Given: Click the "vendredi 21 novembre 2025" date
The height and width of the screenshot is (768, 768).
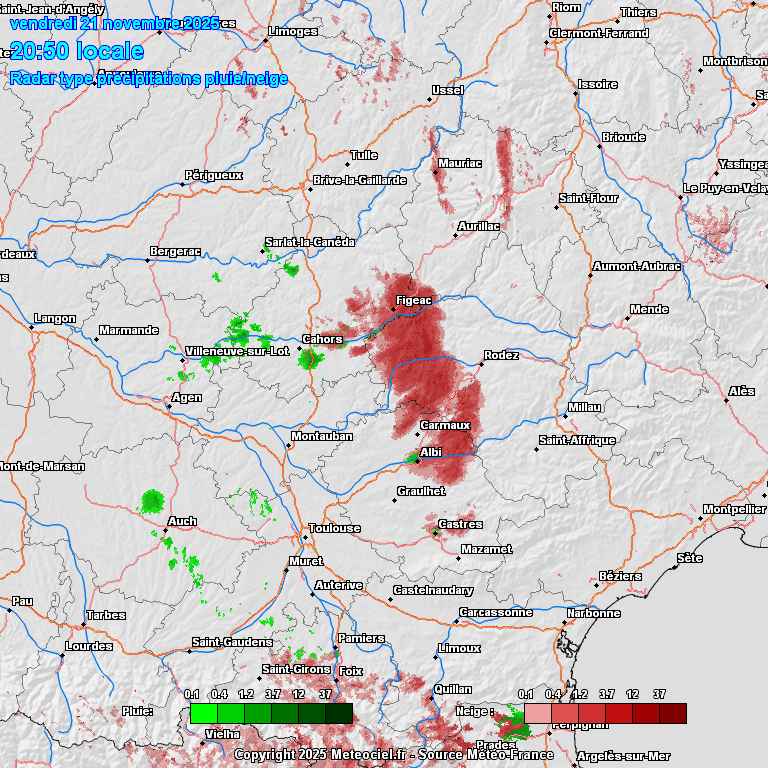Looking at the screenshot, I should click(114, 23).
